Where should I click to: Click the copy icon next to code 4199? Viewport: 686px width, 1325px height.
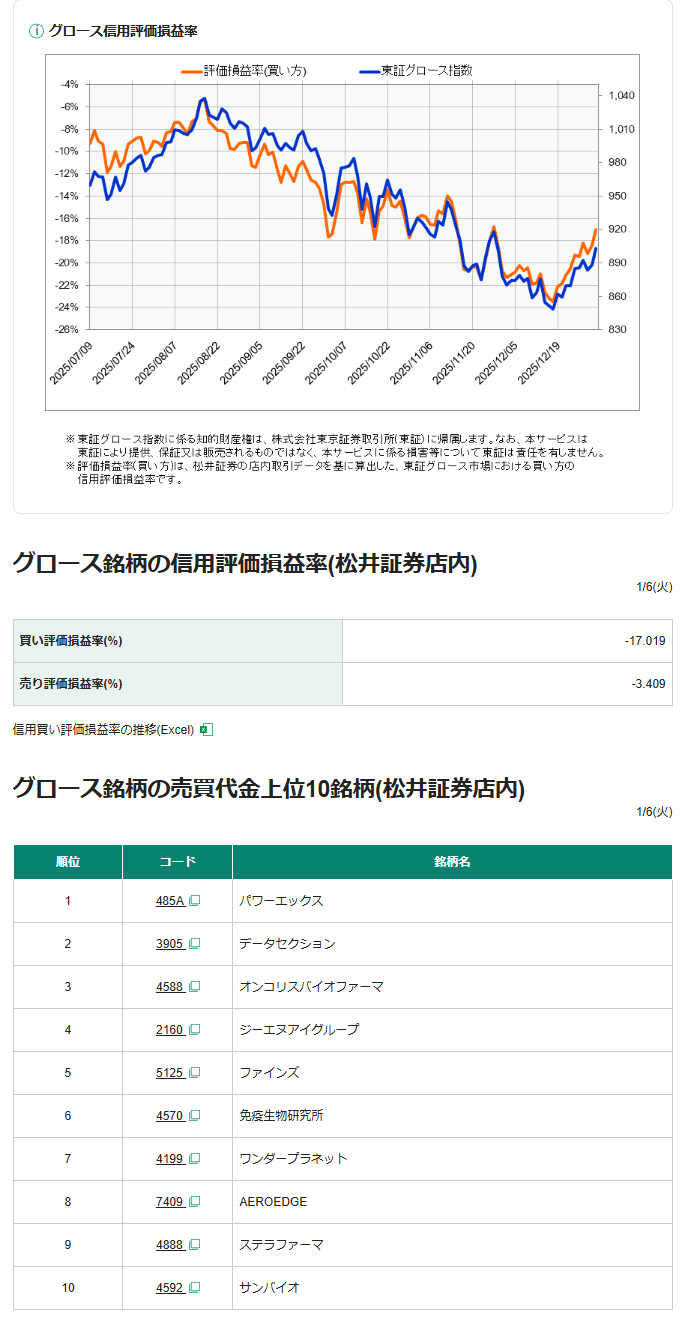point(195,1159)
